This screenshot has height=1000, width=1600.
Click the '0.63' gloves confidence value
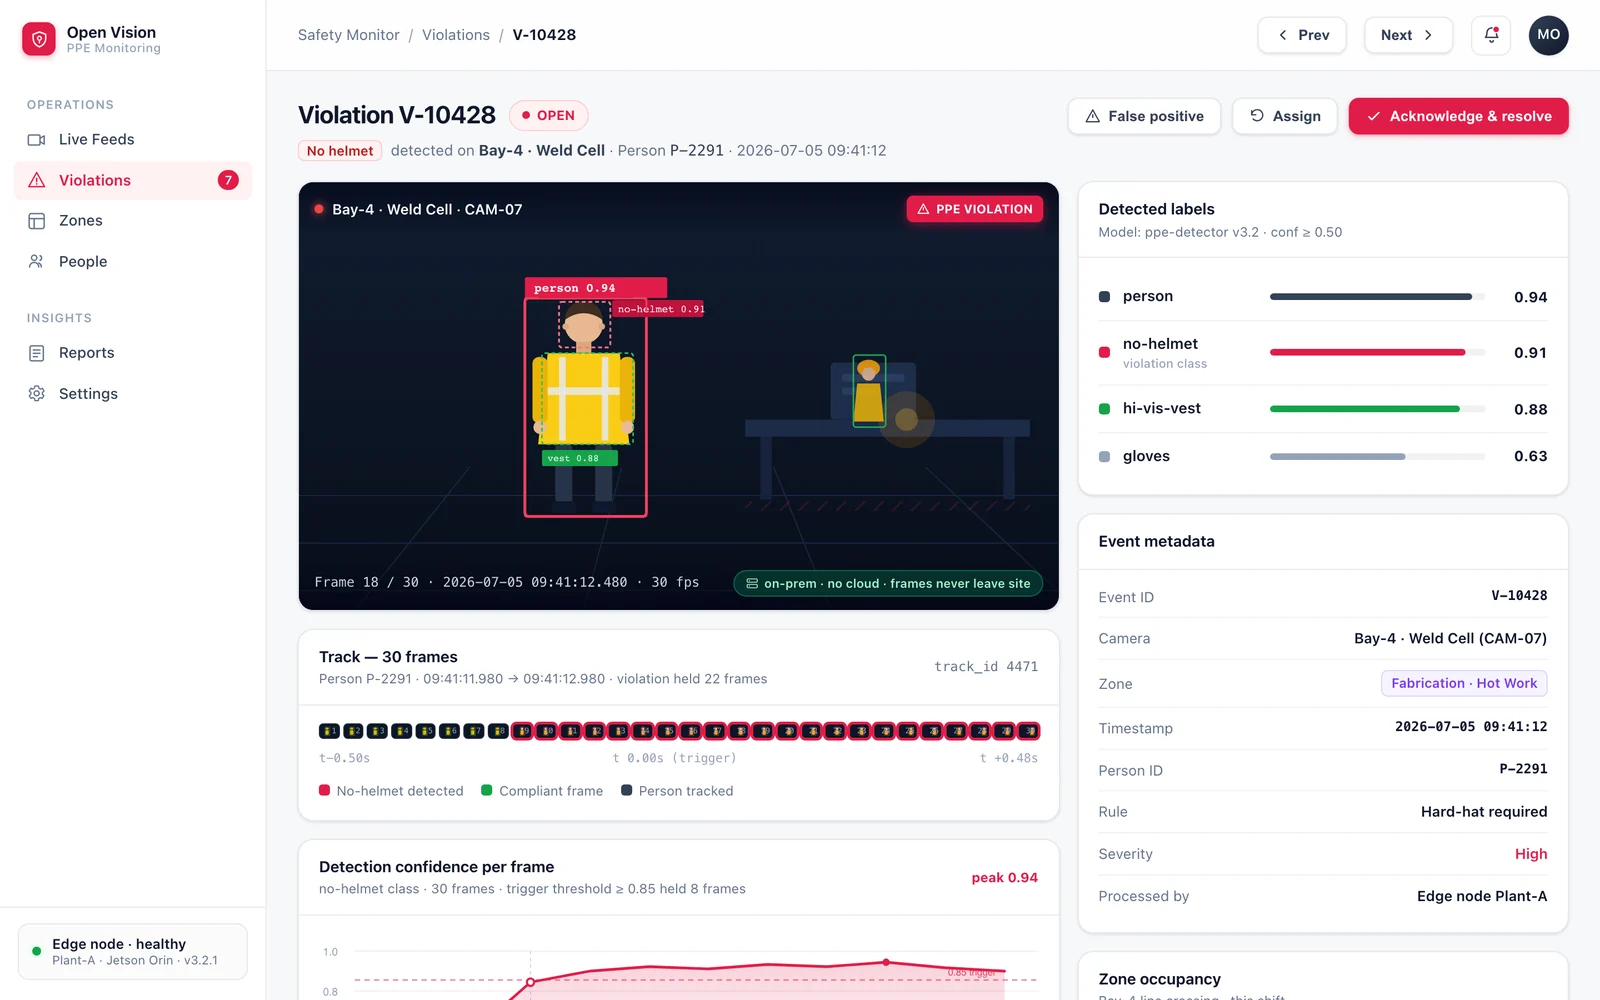click(x=1530, y=456)
